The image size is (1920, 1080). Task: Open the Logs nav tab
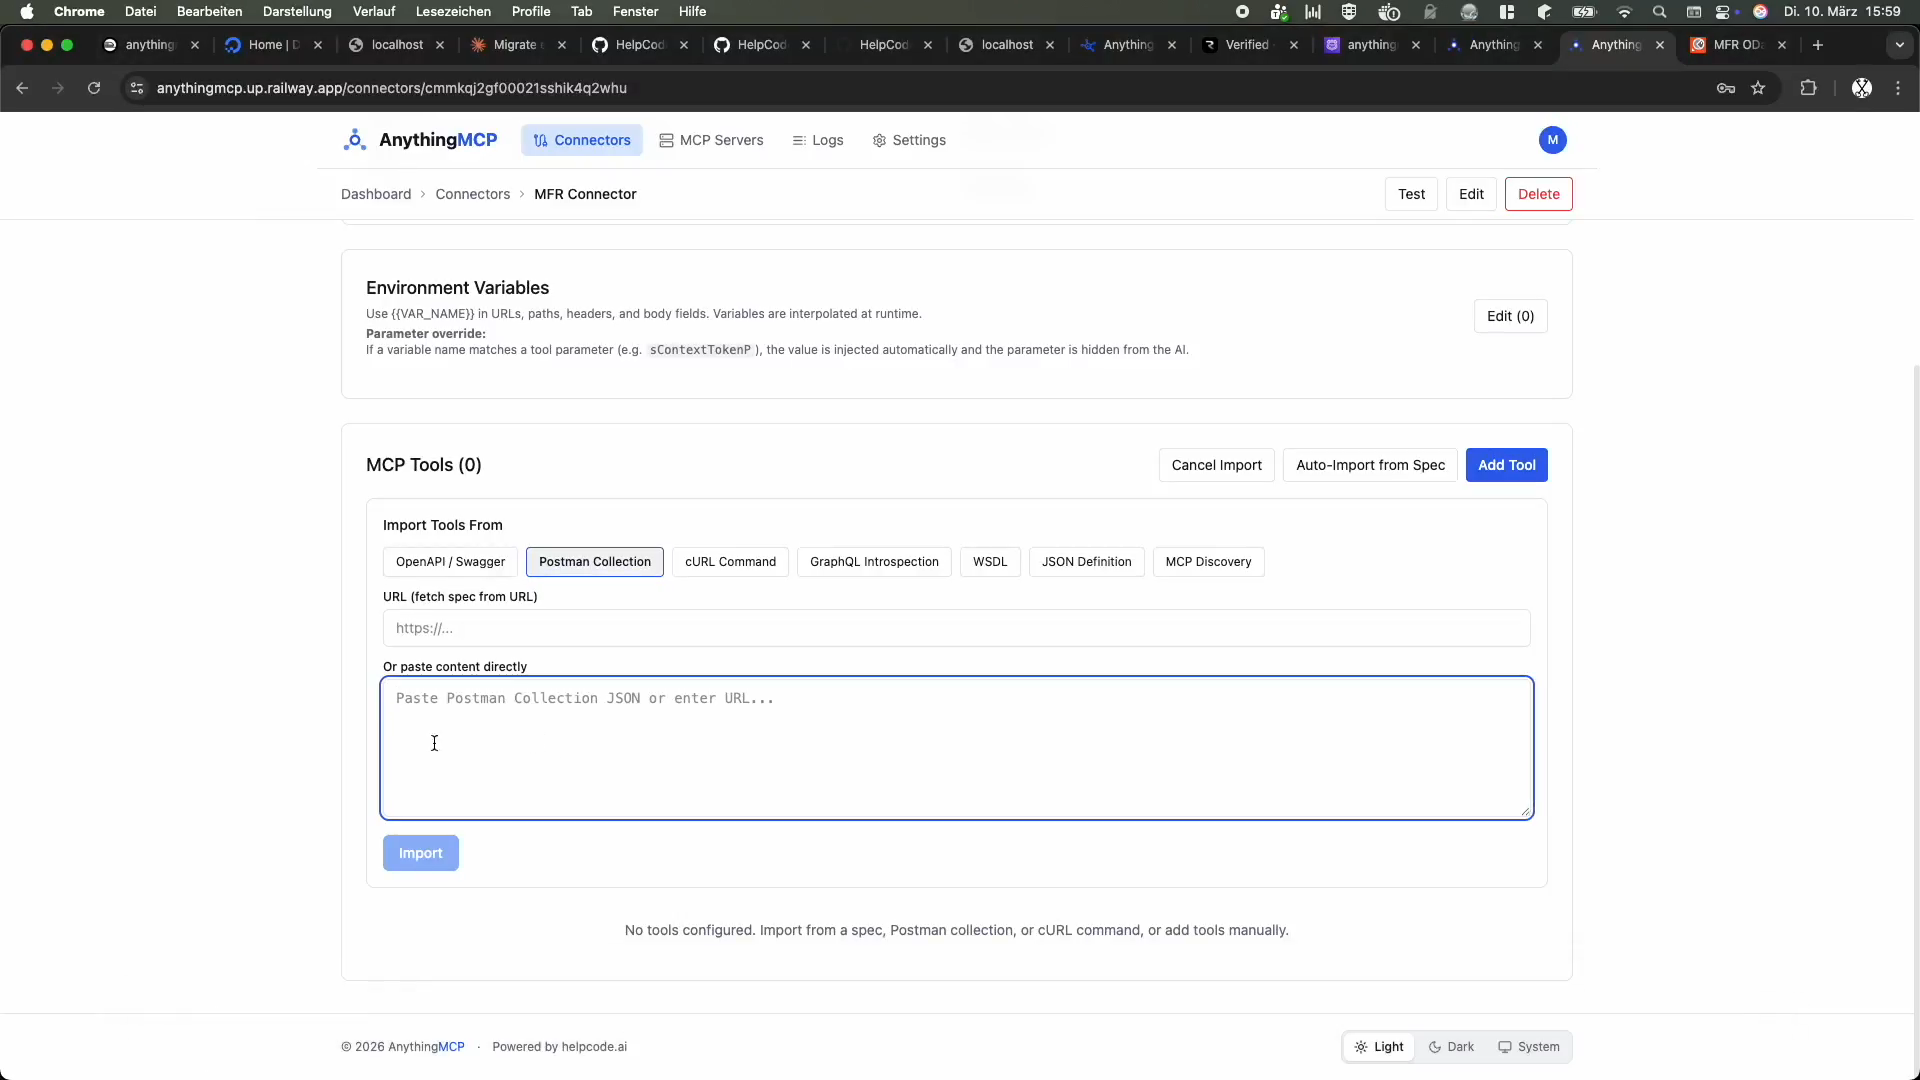(x=818, y=140)
